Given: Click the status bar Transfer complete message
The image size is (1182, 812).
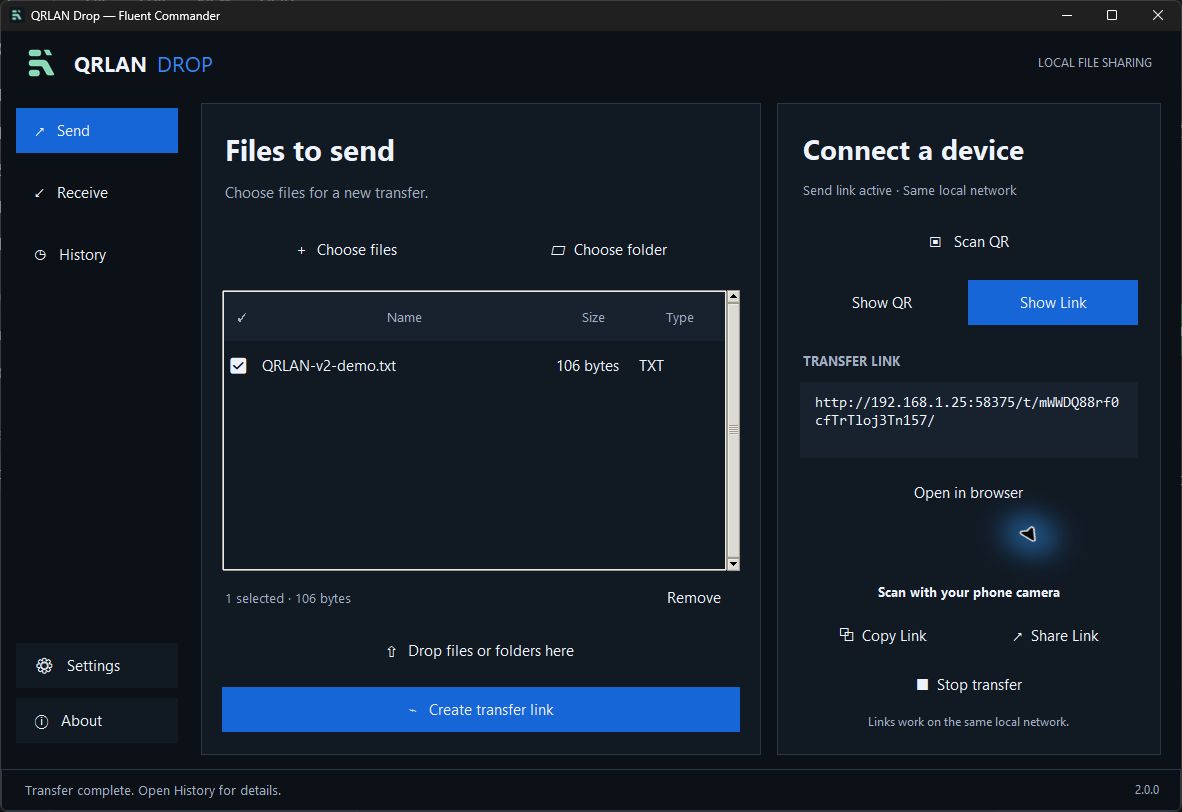Looking at the screenshot, I should pos(153,790).
